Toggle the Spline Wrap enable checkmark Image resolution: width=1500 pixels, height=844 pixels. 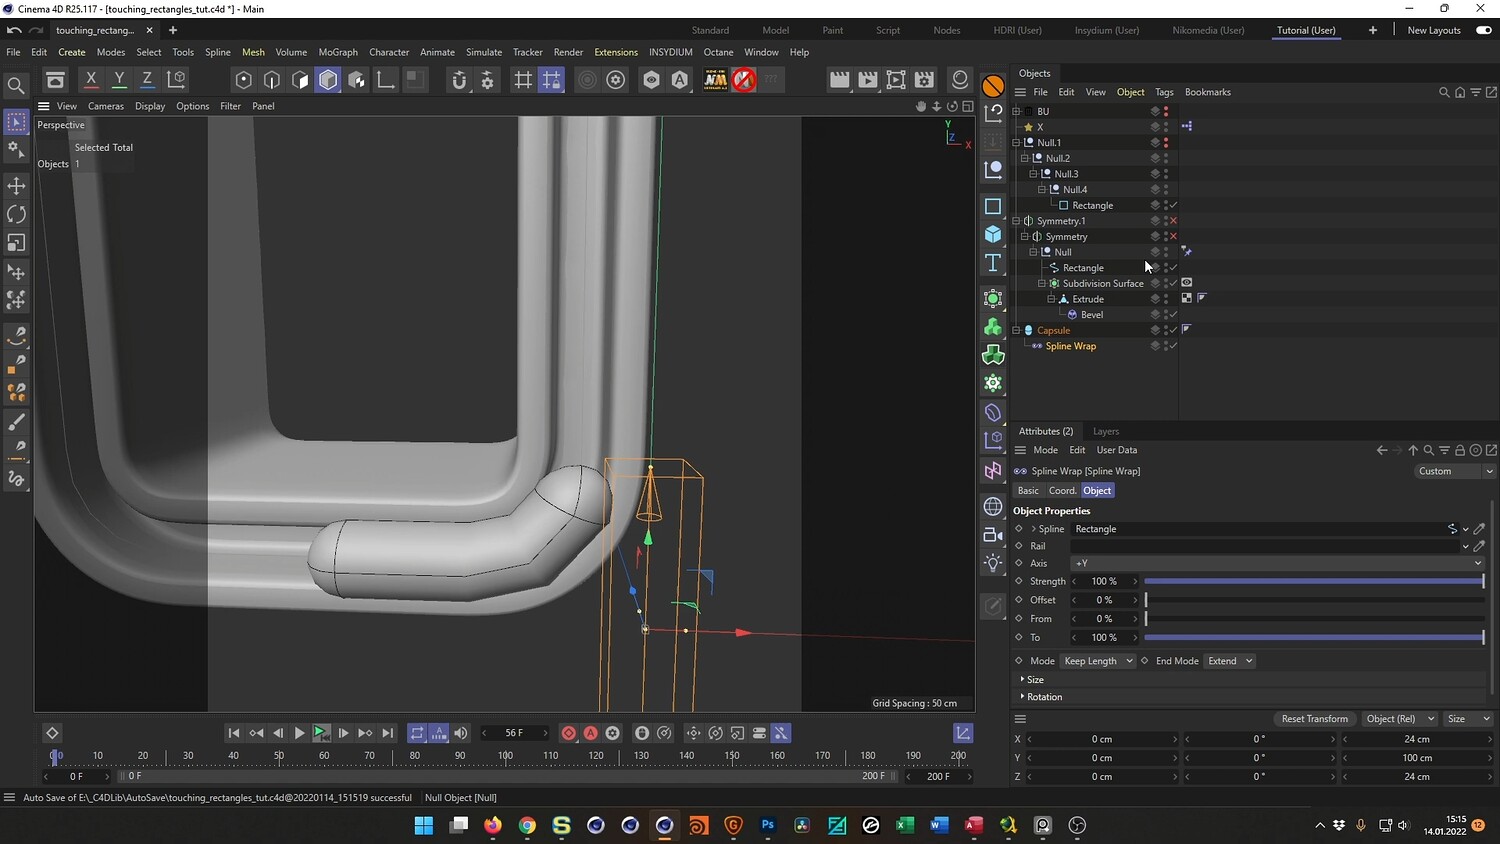coord(1173,346)
